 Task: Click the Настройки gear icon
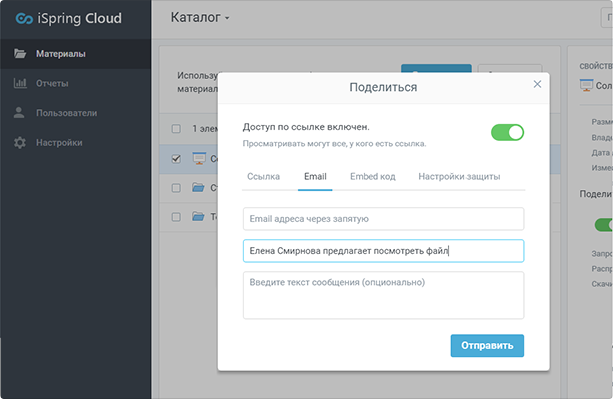20,142
